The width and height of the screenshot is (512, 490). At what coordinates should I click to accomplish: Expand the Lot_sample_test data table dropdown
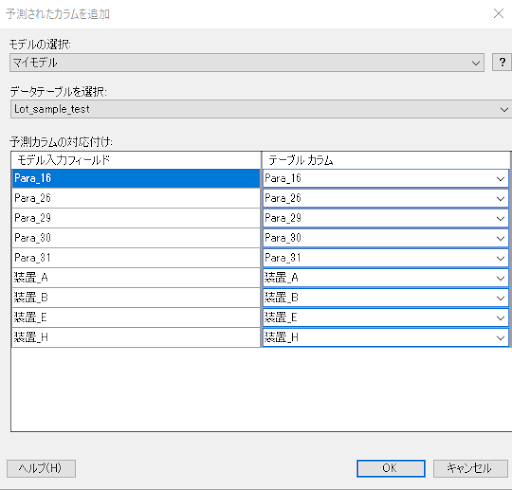[x=261, y=109]
